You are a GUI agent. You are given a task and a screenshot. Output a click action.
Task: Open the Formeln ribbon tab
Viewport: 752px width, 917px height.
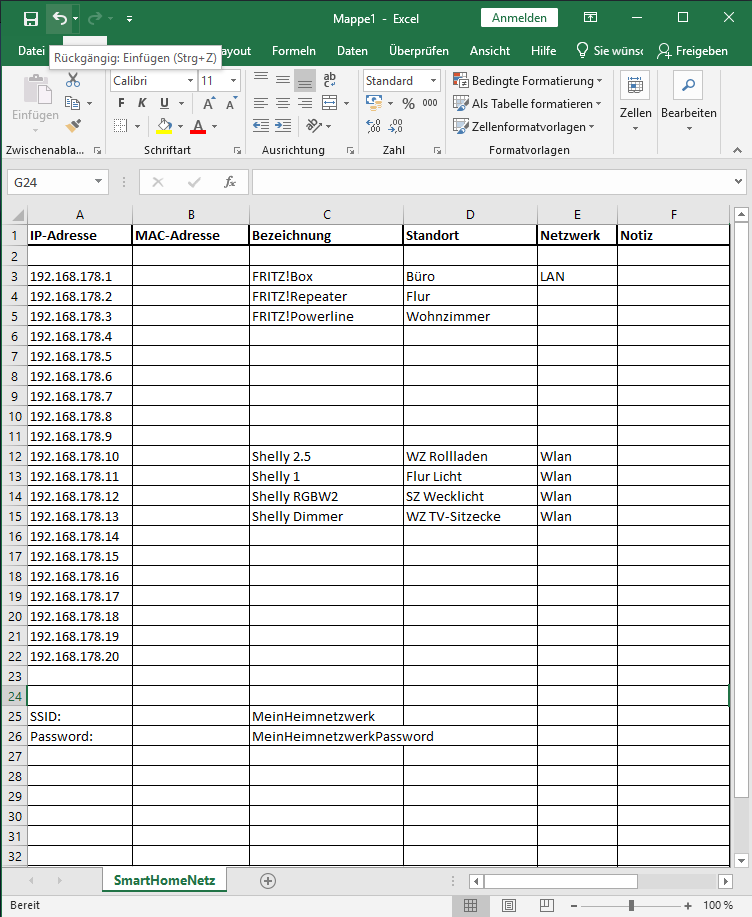(293, 51)
